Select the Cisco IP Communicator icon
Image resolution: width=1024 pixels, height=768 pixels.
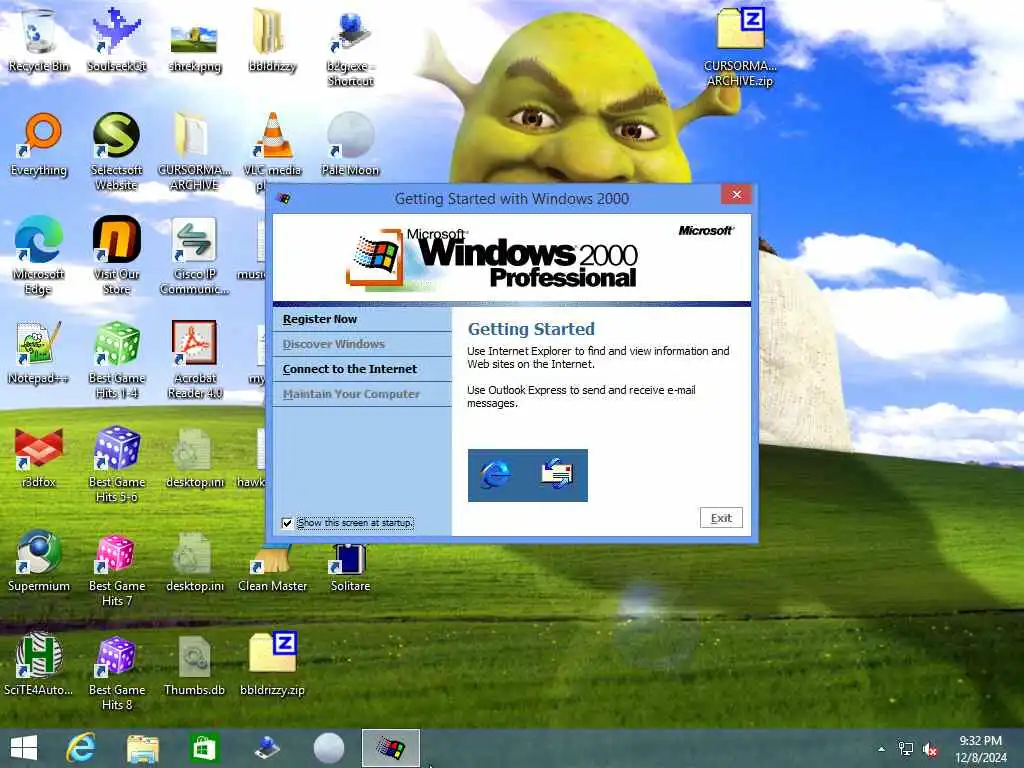pos(194,256)
